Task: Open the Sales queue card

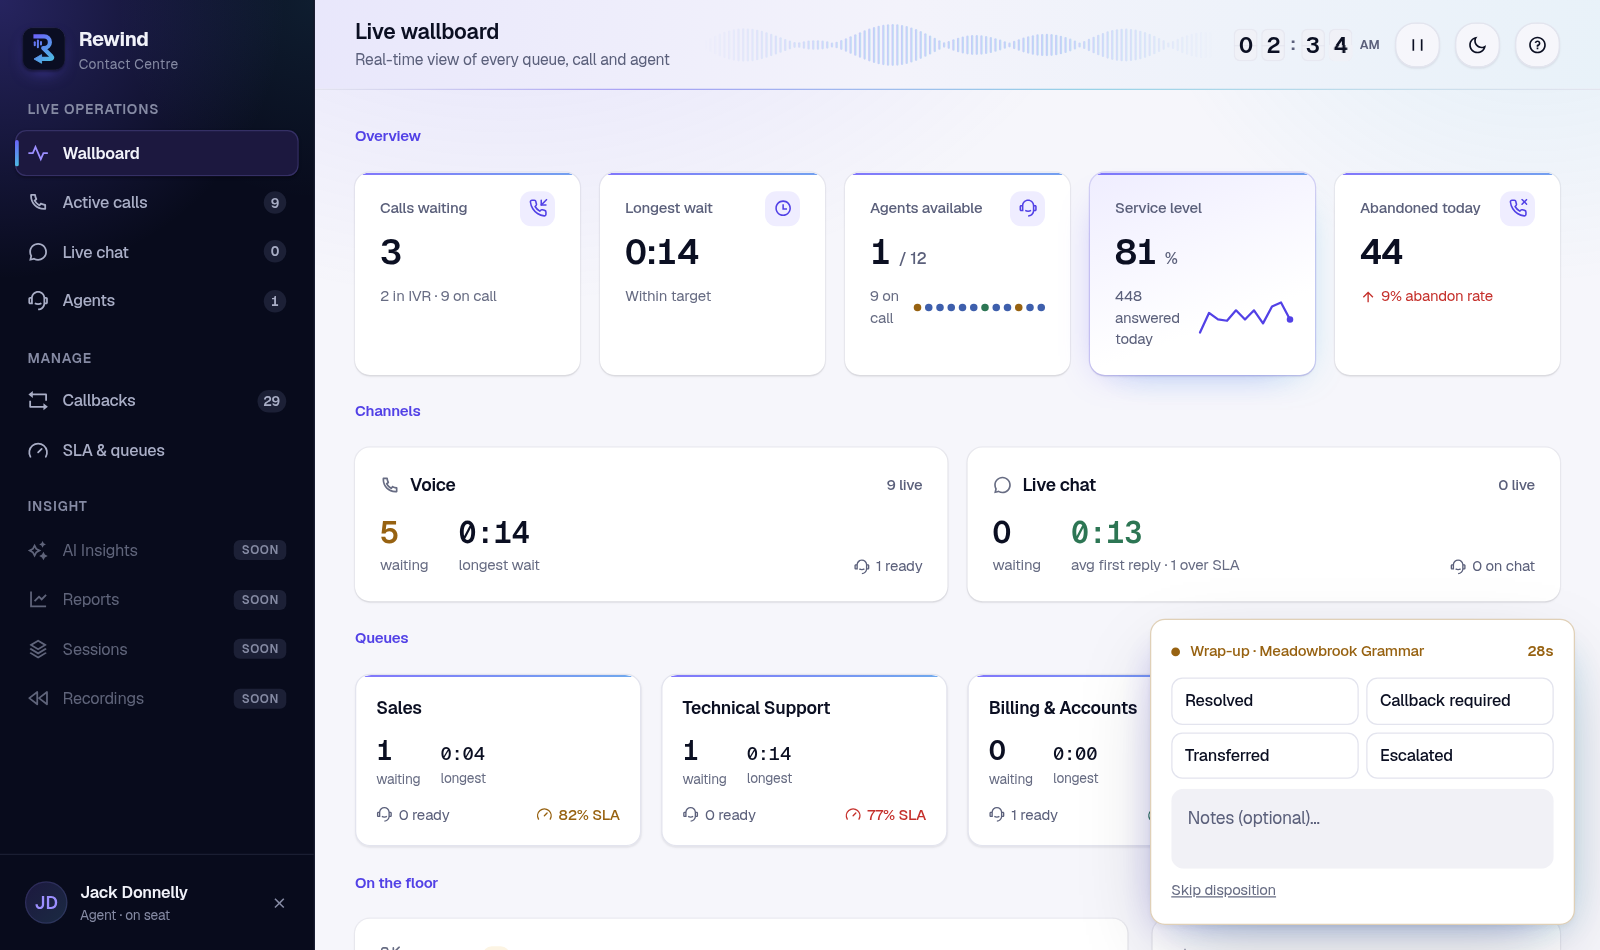Action: click(498, 760)
